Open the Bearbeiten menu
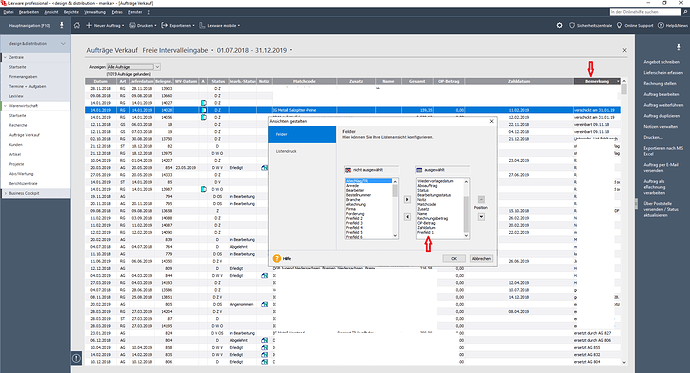Viewport: 690px width, 373px height. point(29,12)
